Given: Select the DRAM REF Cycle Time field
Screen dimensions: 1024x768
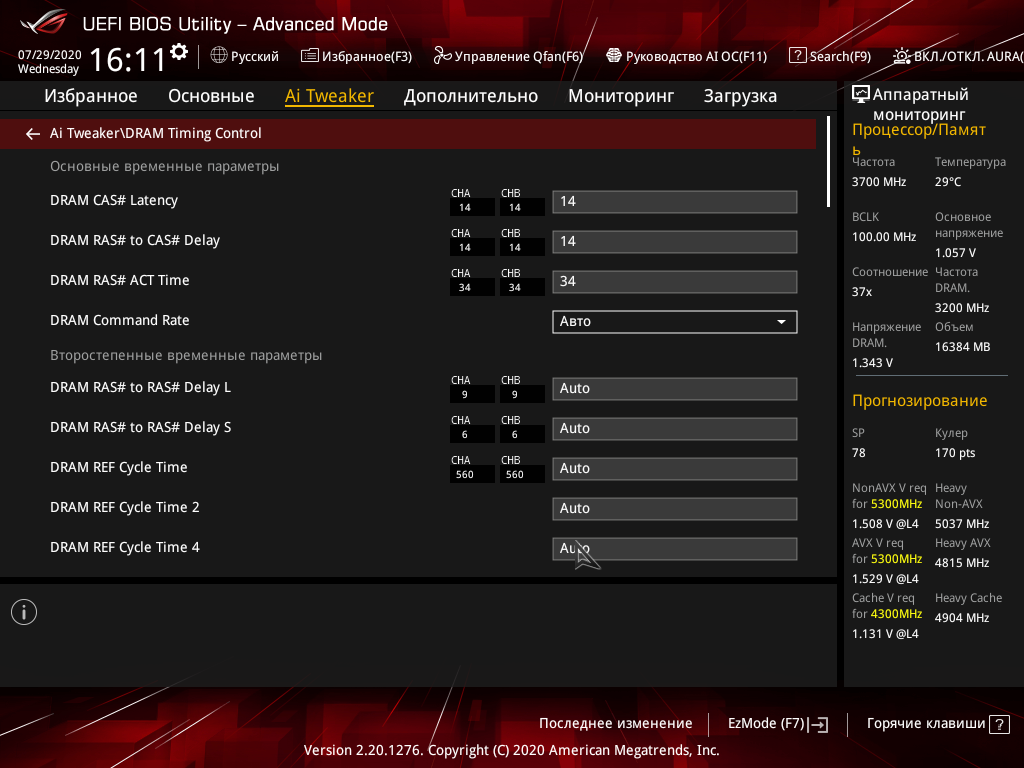Looking at the screenshot, I should click(675, 468).
